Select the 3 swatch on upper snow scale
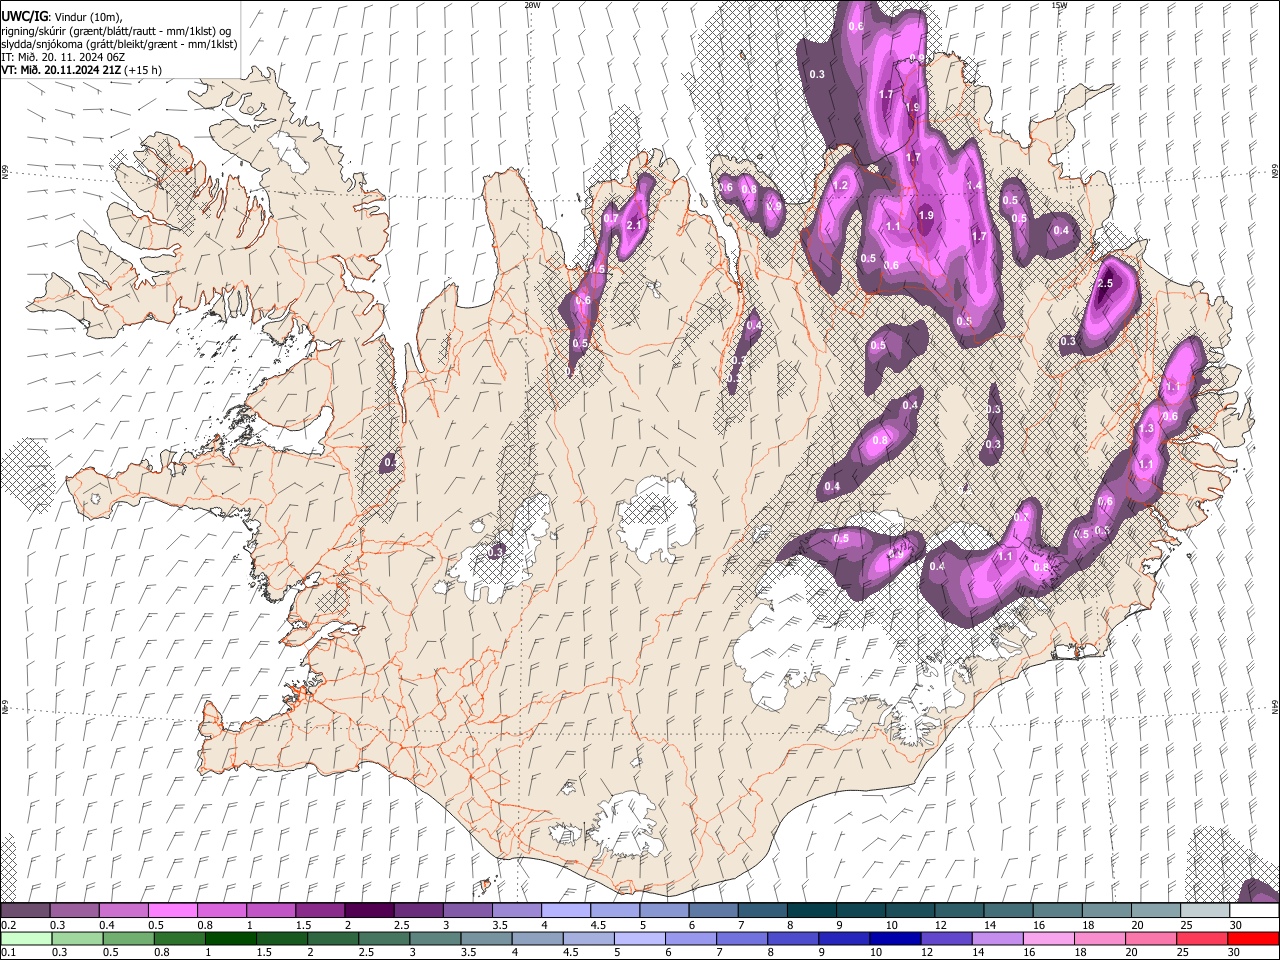 [467, 911]
